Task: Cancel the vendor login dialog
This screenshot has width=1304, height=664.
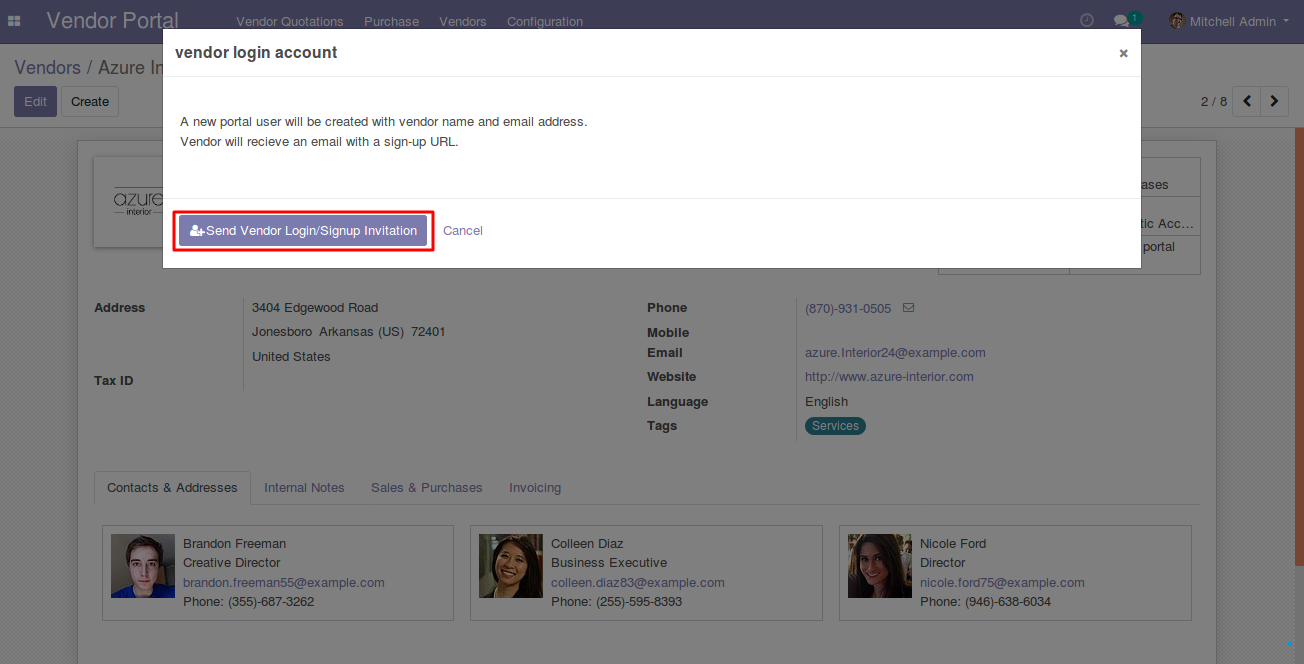Action: coord(463,231)
